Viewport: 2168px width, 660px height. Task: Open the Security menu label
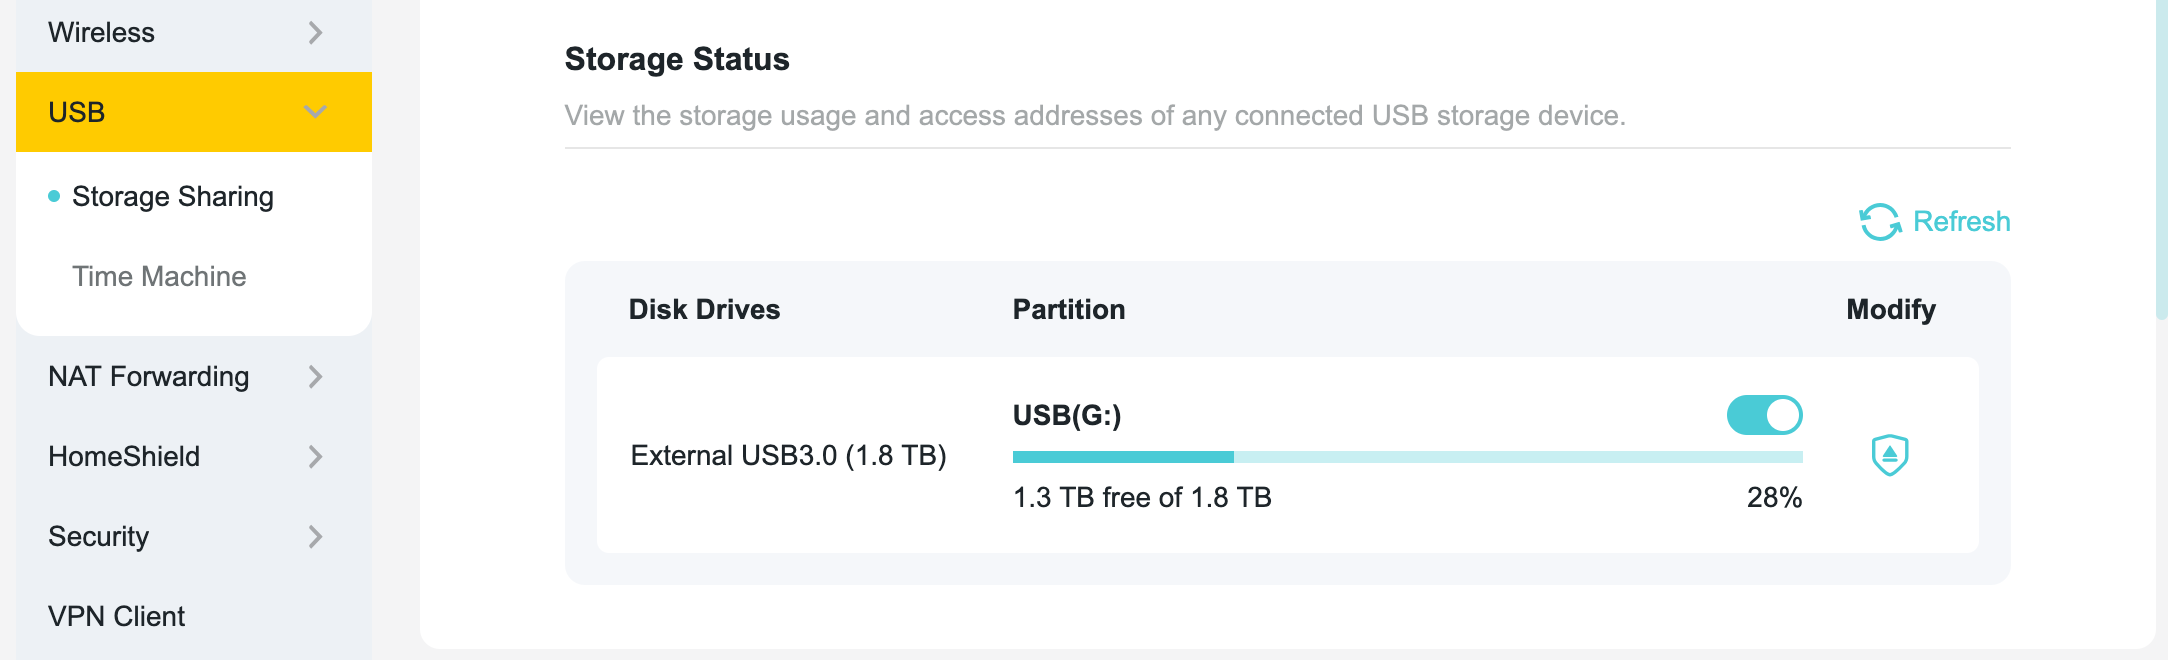(98, 537)
